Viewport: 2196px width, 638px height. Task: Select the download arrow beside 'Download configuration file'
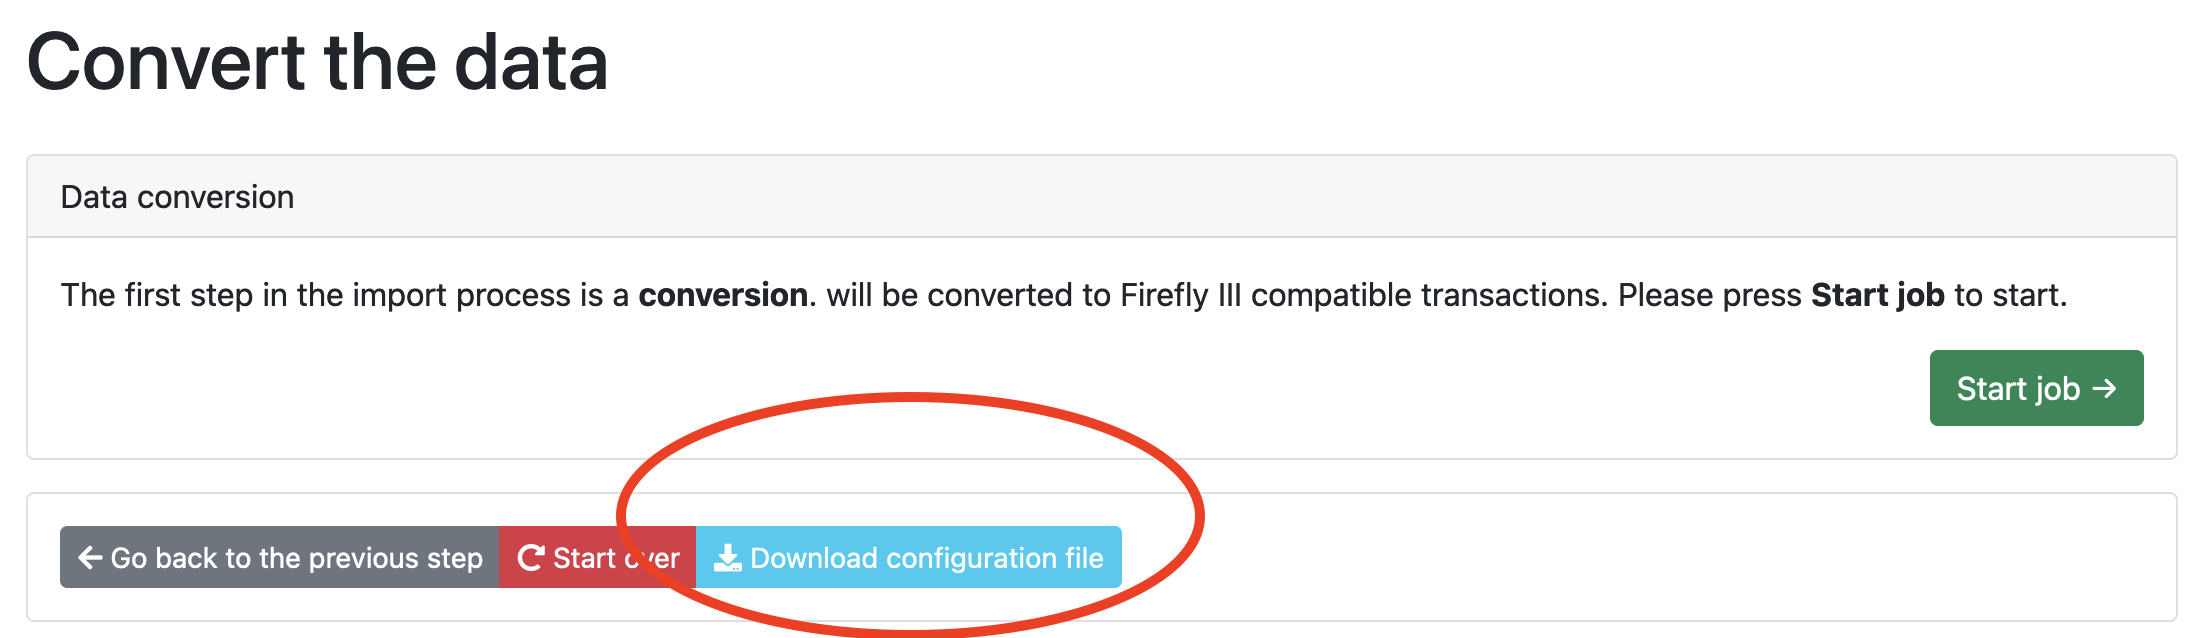click(x=729, y=558)
